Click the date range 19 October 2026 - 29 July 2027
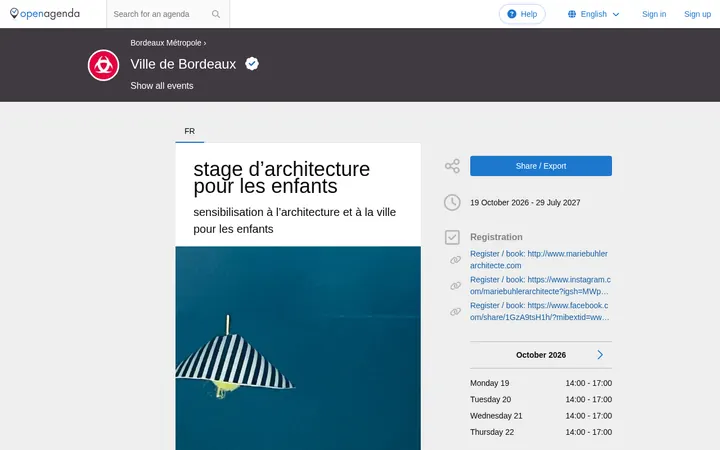720x450 pixels. point(525,202)
